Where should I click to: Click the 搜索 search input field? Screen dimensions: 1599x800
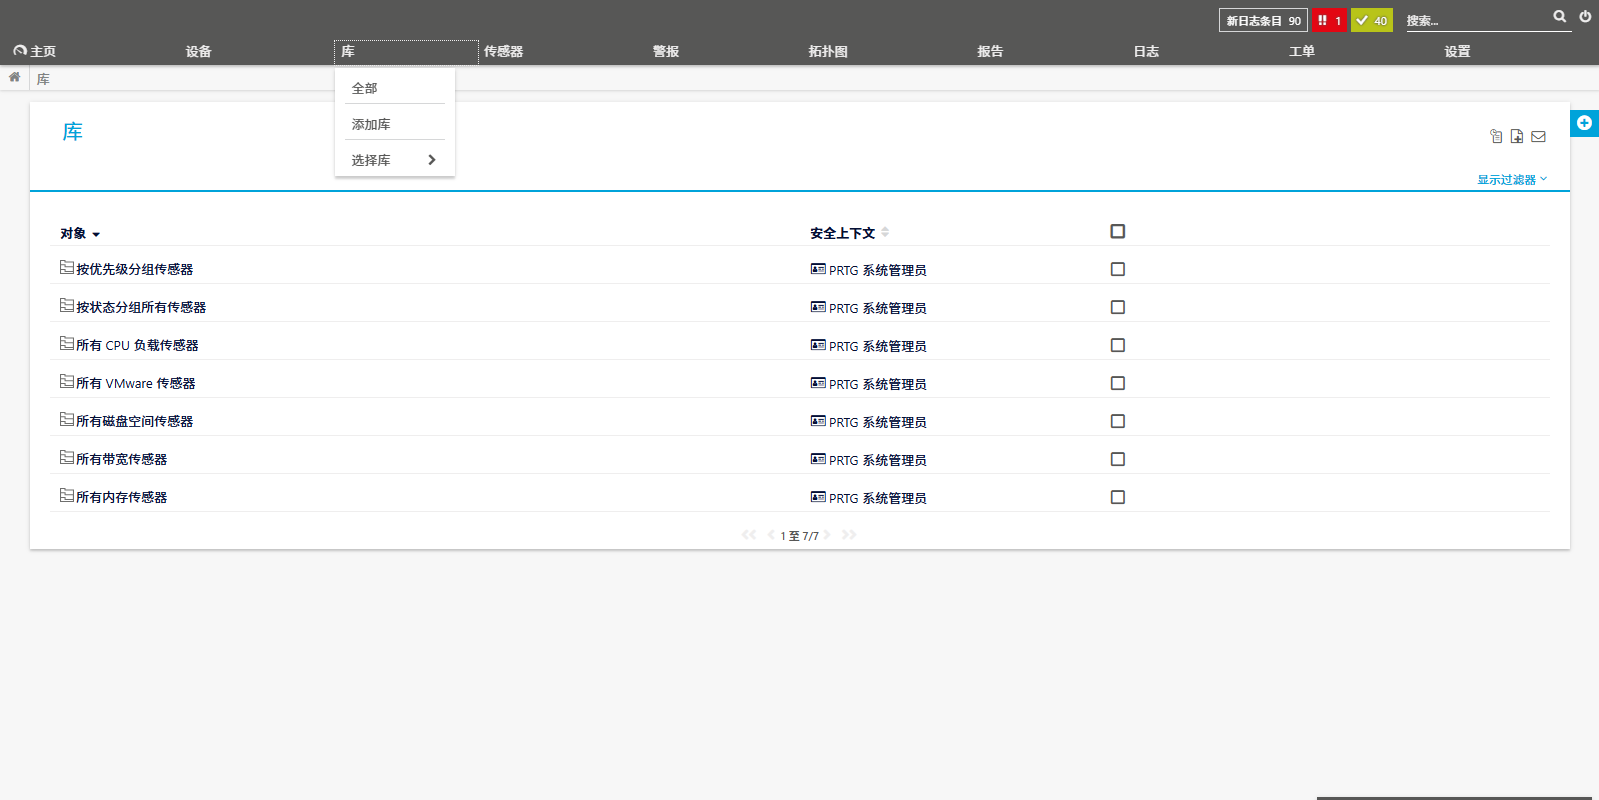(1475, 20)
